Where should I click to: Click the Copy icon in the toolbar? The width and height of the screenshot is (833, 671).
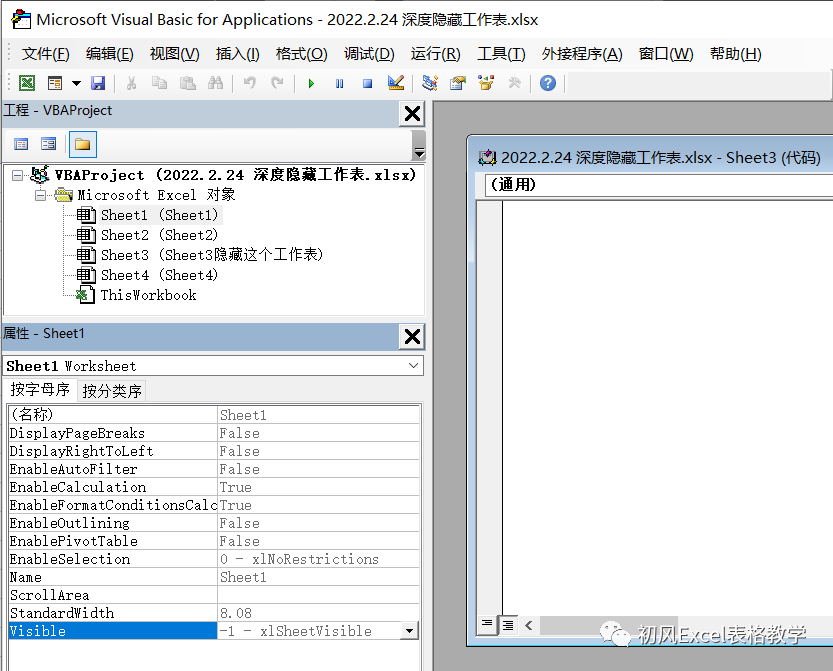click(159, 83)
